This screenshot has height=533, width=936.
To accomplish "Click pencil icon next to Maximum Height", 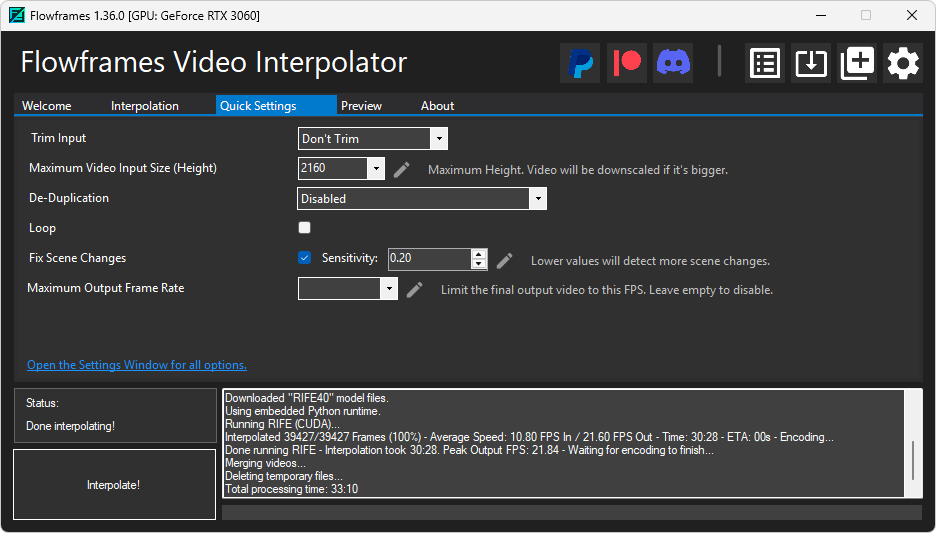I will tap(402, 170).
